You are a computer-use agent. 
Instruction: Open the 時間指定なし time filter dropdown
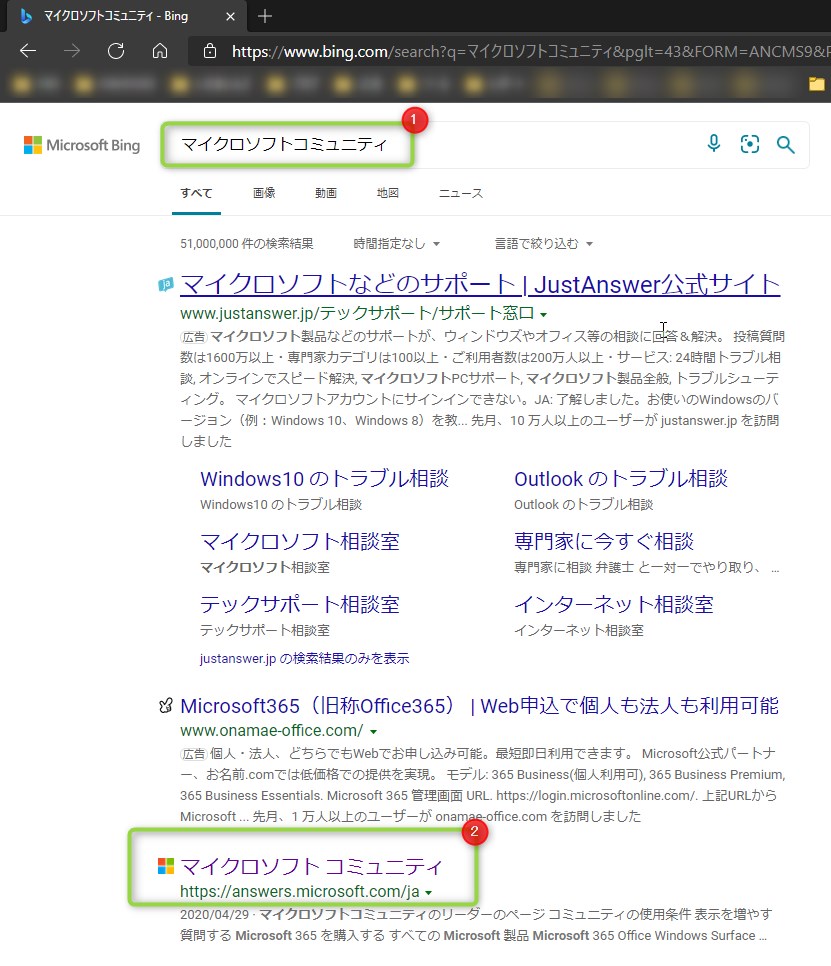(x=396, y=244)
